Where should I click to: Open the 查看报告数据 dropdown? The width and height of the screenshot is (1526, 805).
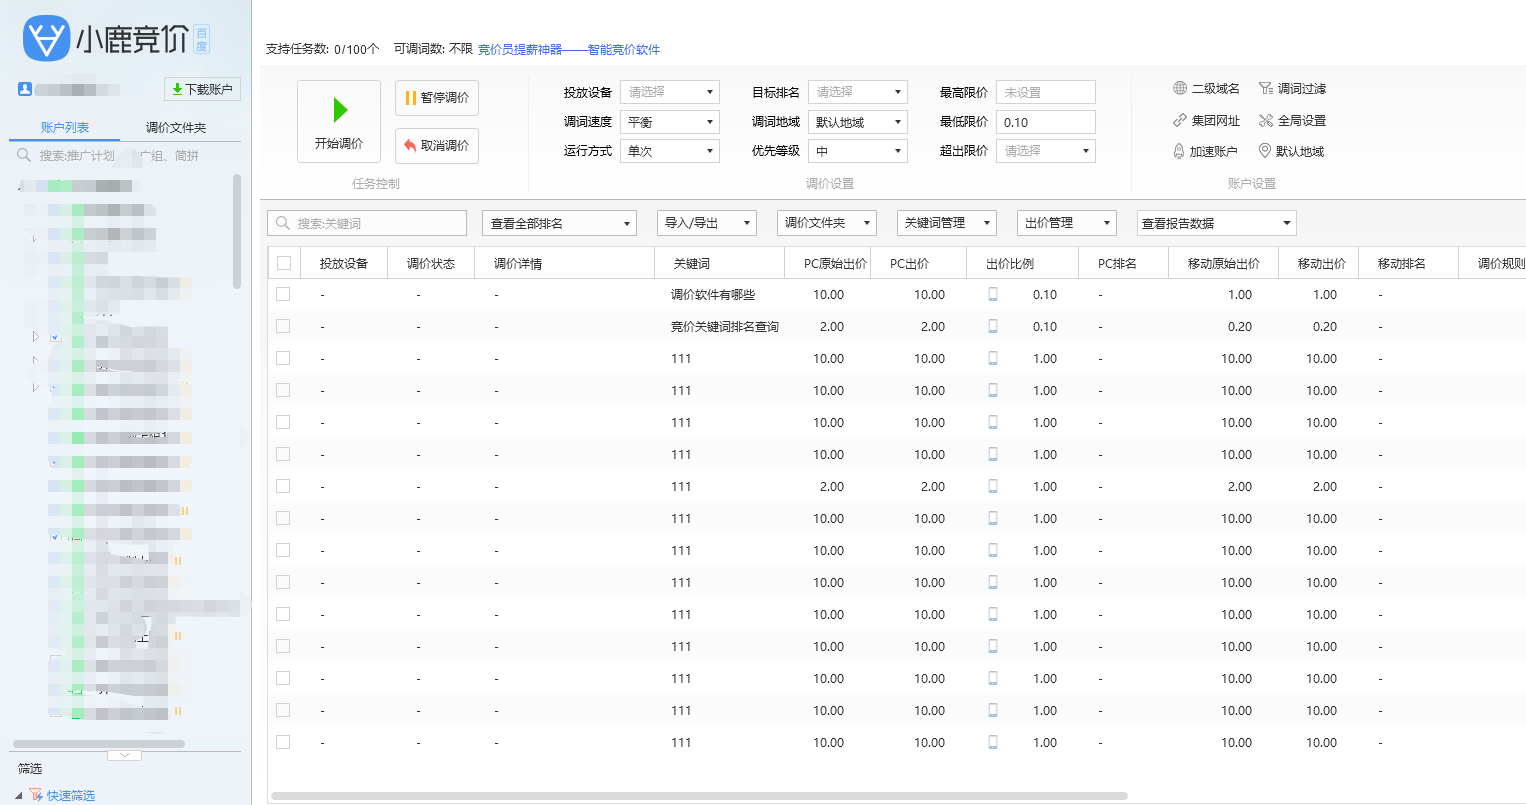1217,223
